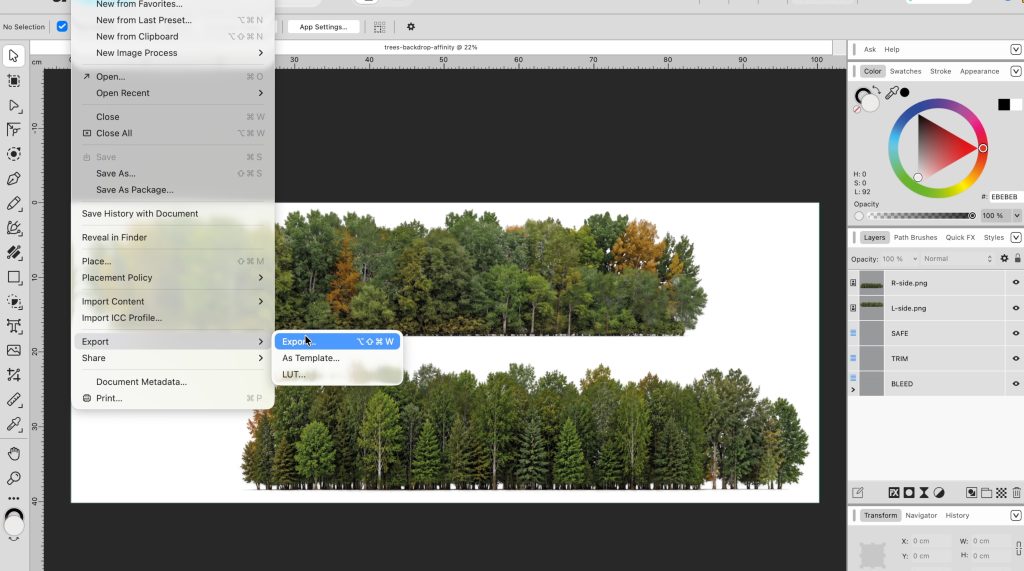Hide the L-side.png layer

pyautogui.click(x=1016, y=308)
